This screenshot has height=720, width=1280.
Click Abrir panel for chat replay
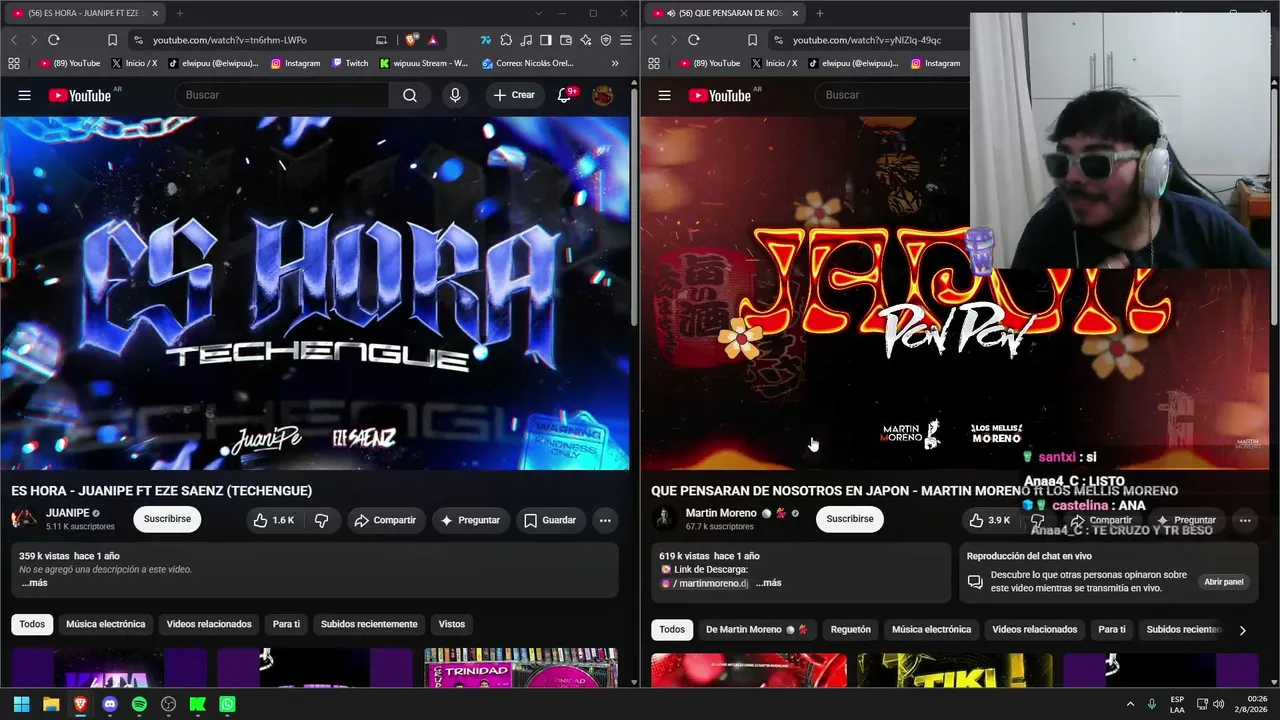(x=1224, y=582)
